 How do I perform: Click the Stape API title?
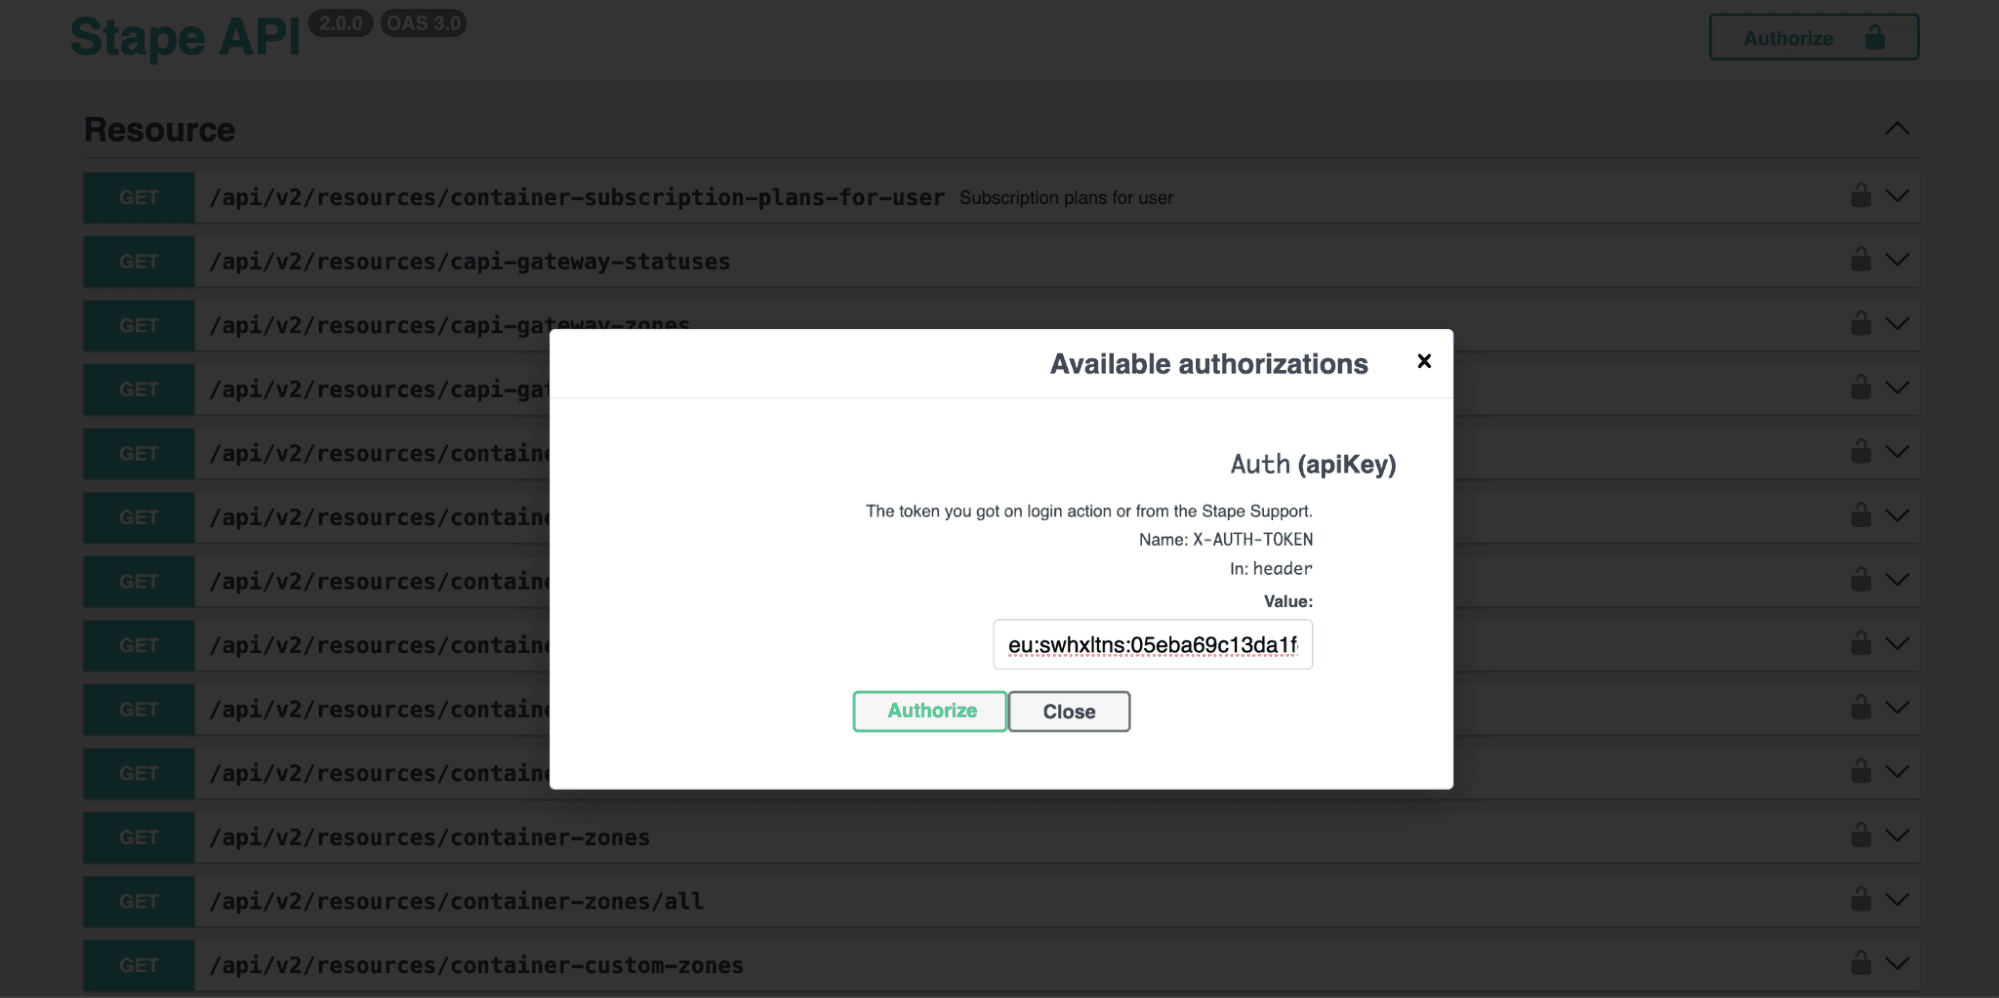coord(184,37)
